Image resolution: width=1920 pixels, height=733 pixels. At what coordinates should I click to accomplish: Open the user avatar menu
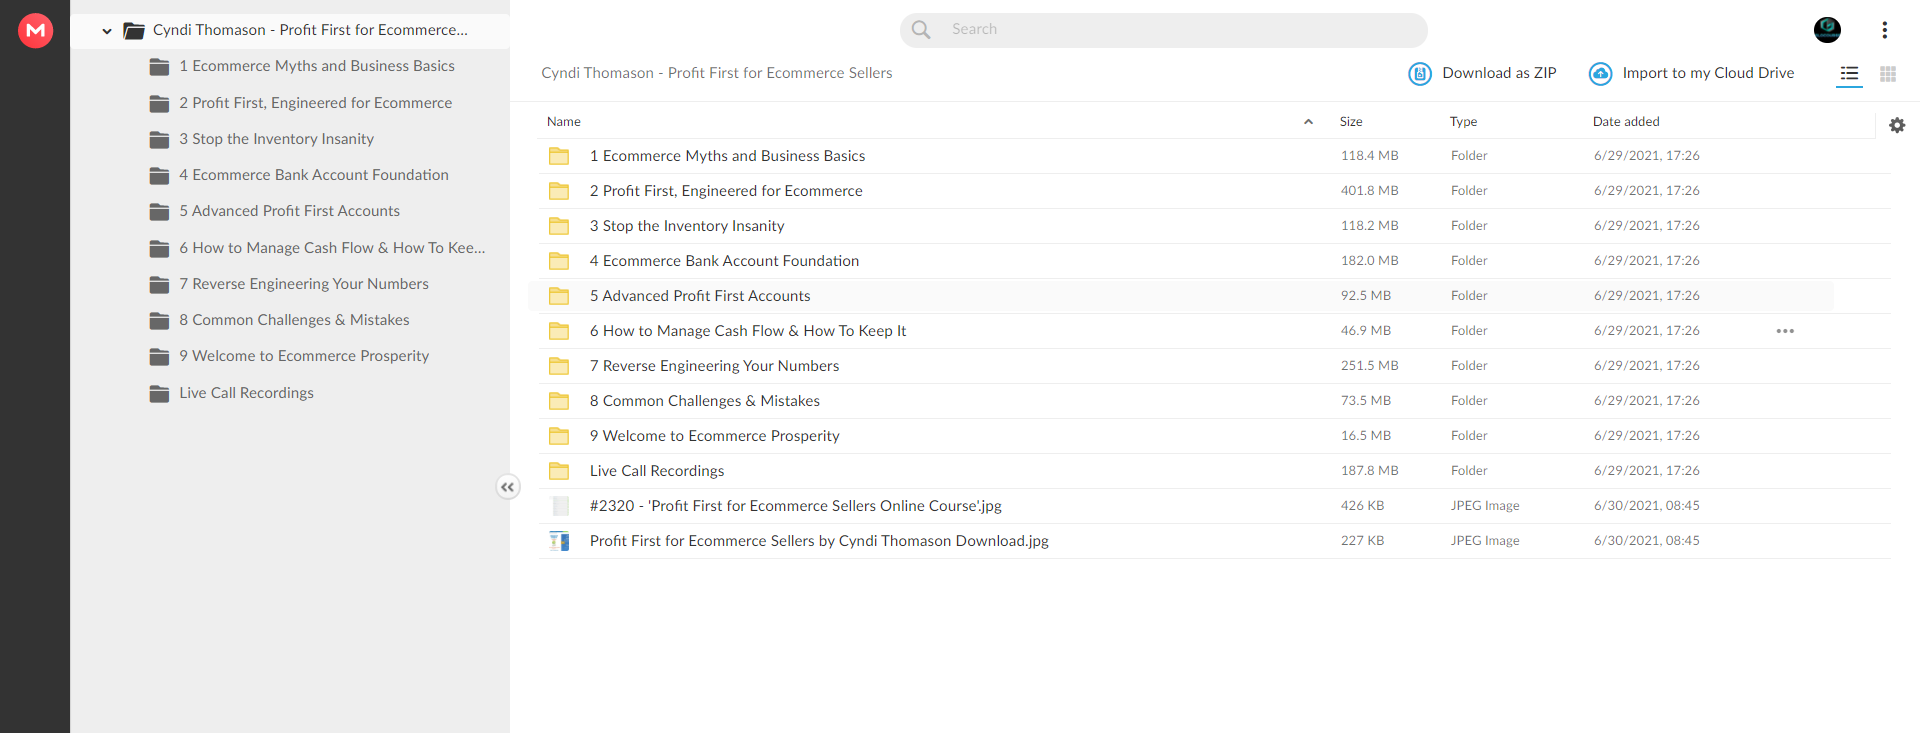coord(1827,30)
